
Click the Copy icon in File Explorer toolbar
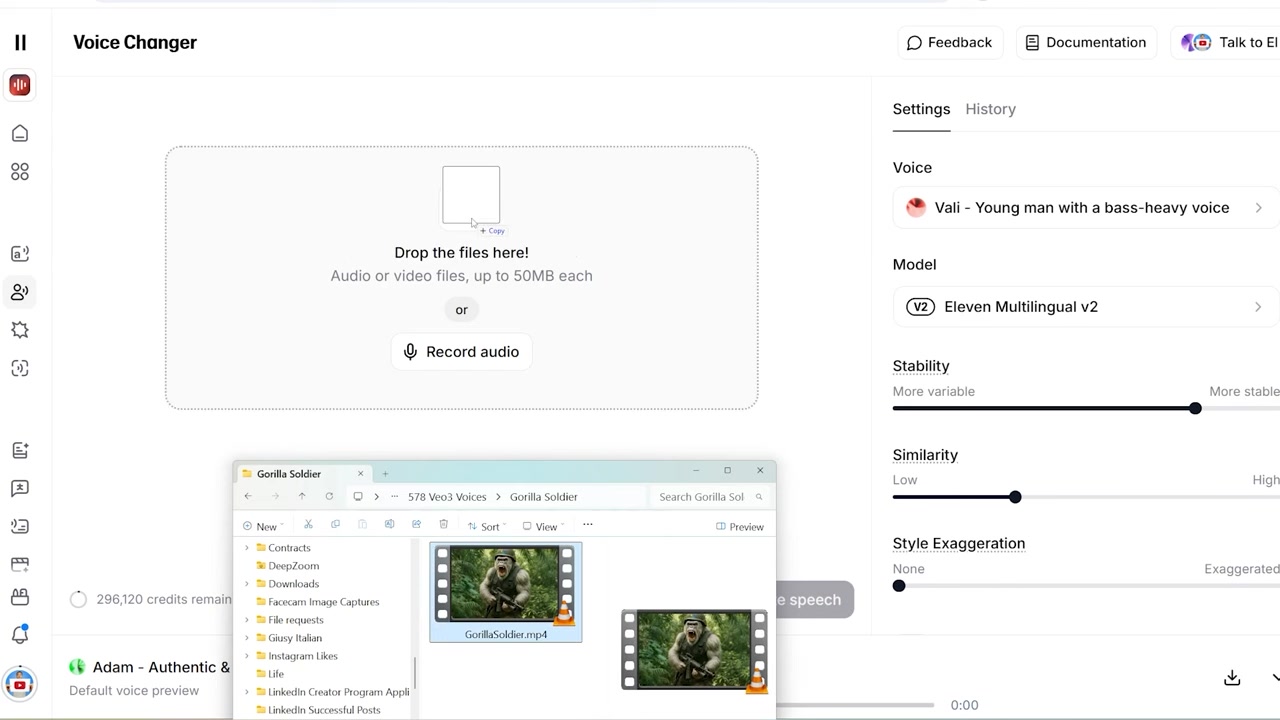pyautogui.click(x=335, y=525)
